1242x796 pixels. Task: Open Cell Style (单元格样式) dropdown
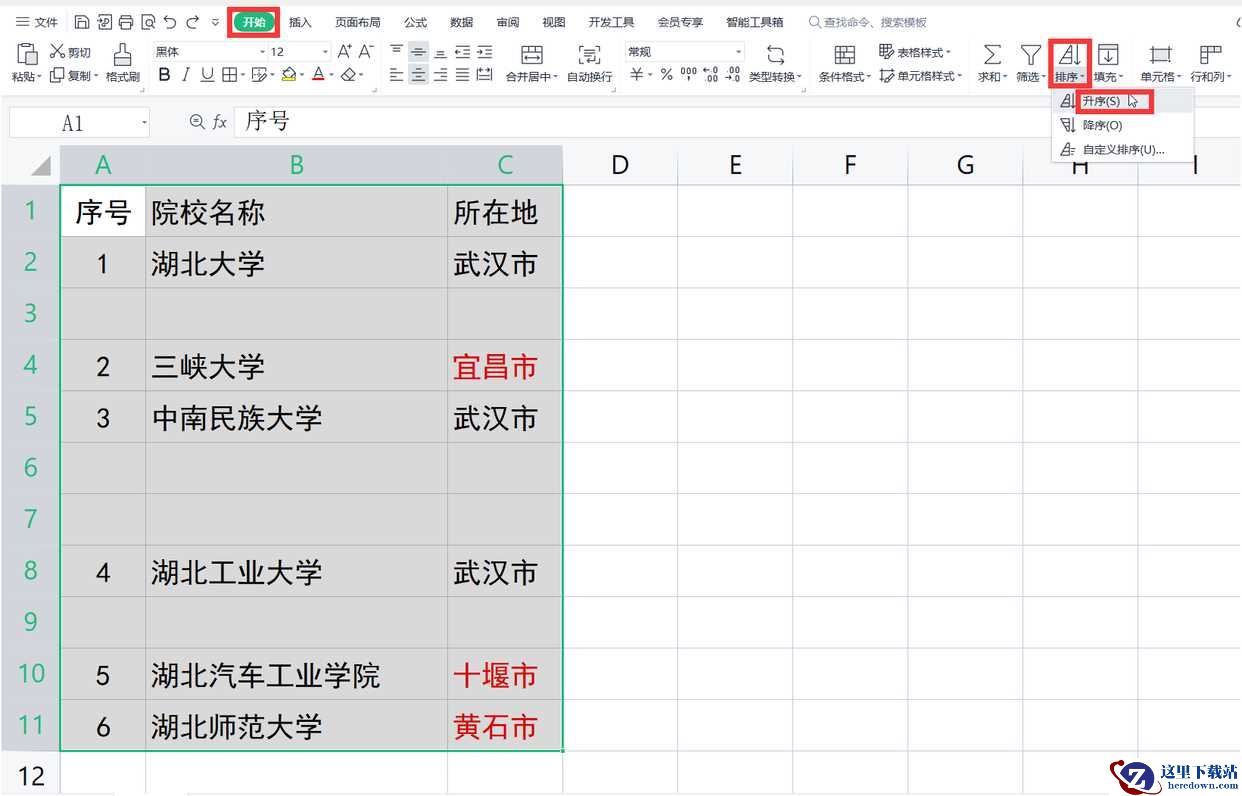[921, 76]
